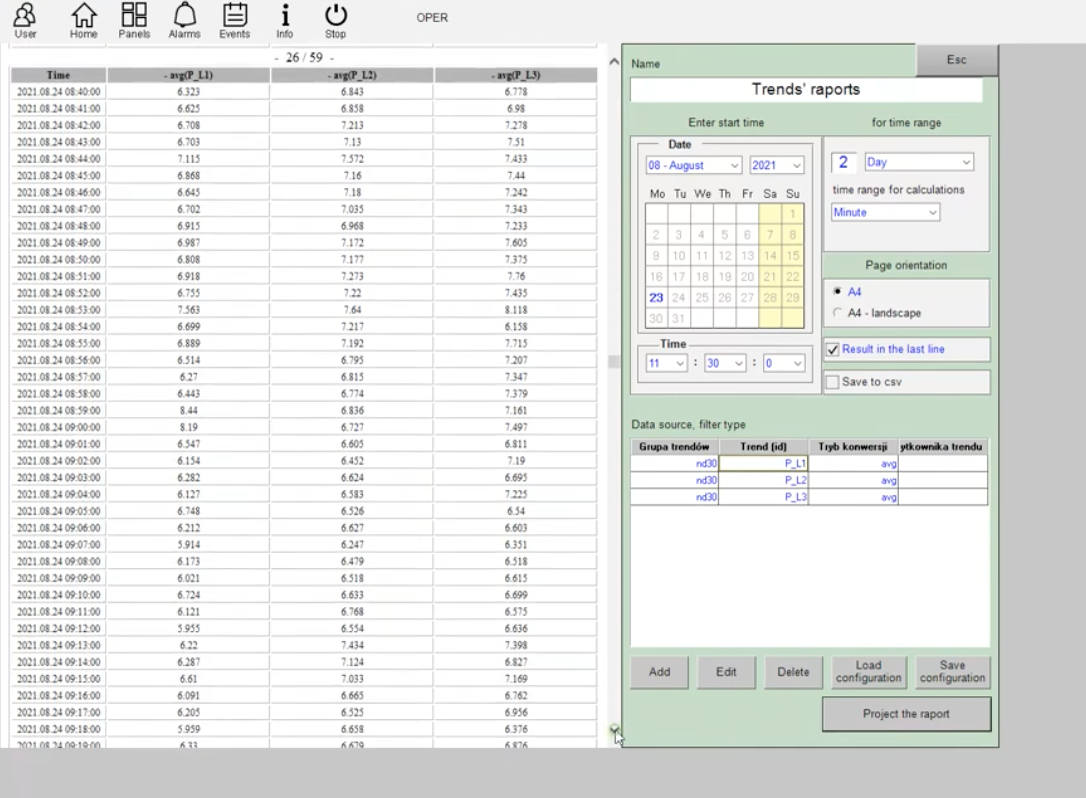
Task: Click the Stop power icon
Action: tap(335, 20)
